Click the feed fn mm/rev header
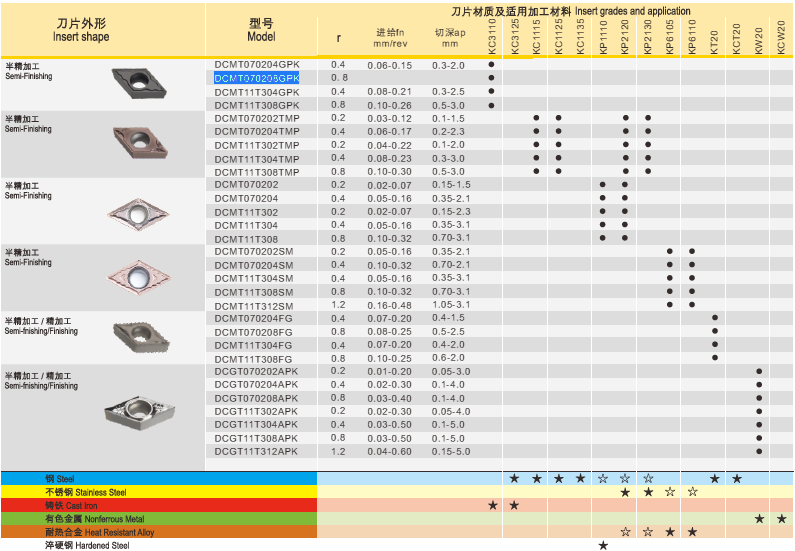 390,38
